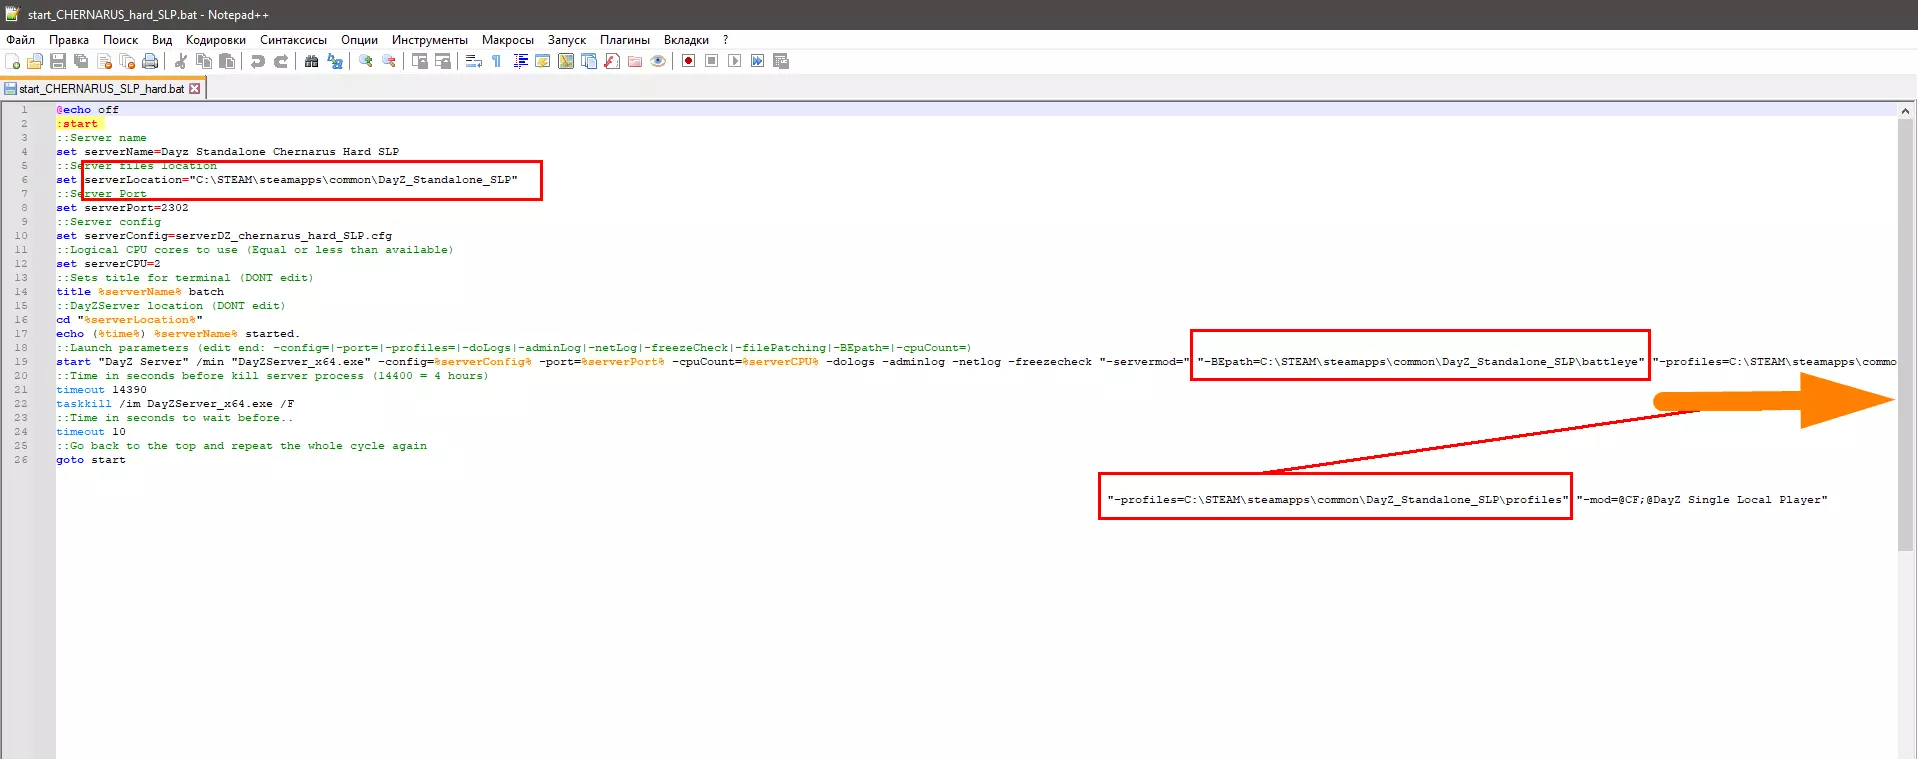Screen dimensions: 1918x759
Task: Open the user-defined language icon
Action: click(543, 61)
